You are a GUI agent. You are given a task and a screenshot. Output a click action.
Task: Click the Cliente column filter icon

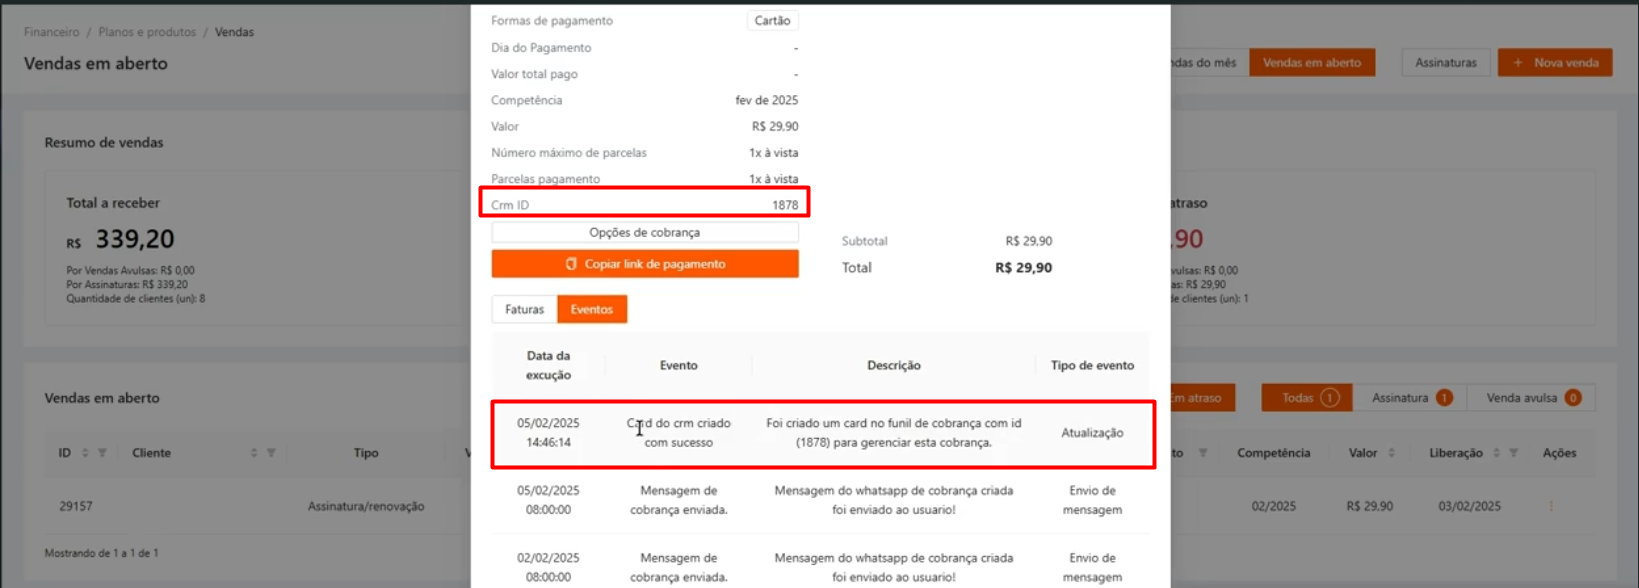tap(271, 453)
